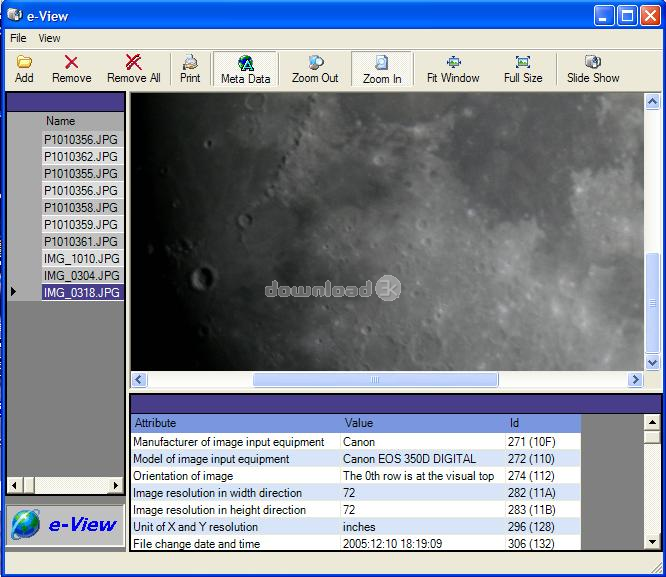
Task: Minimize the e-View window
Action: [x=603, y=16]
